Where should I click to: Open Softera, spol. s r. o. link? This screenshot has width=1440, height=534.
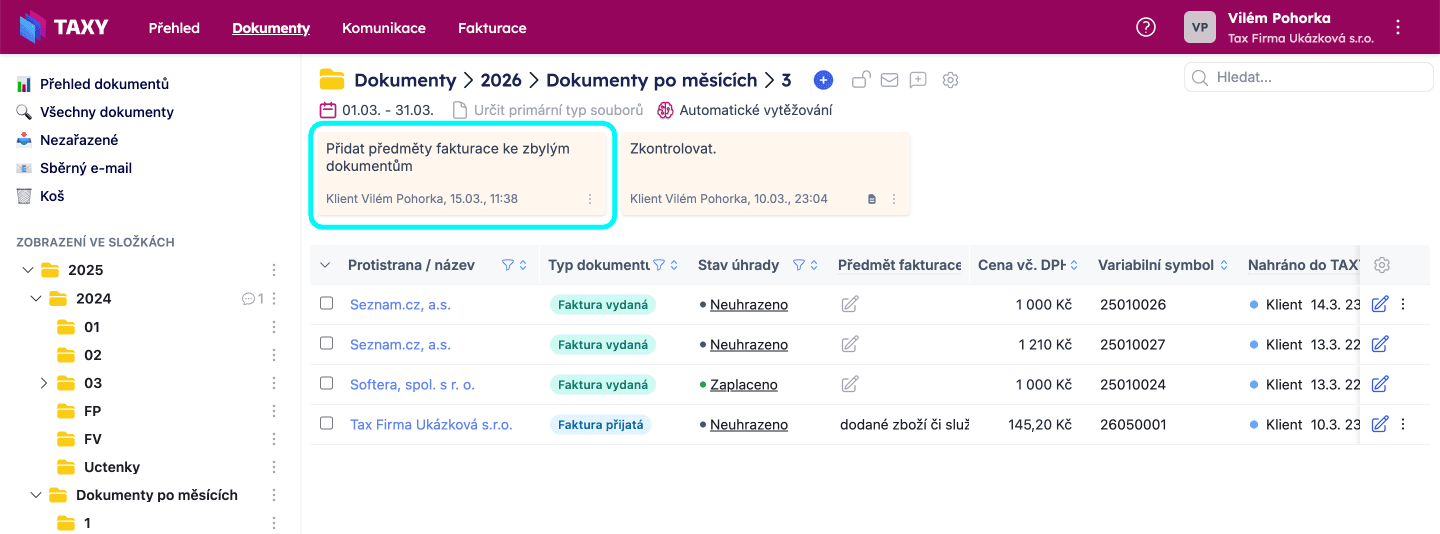pyautogui.click(x=412, y=384)
